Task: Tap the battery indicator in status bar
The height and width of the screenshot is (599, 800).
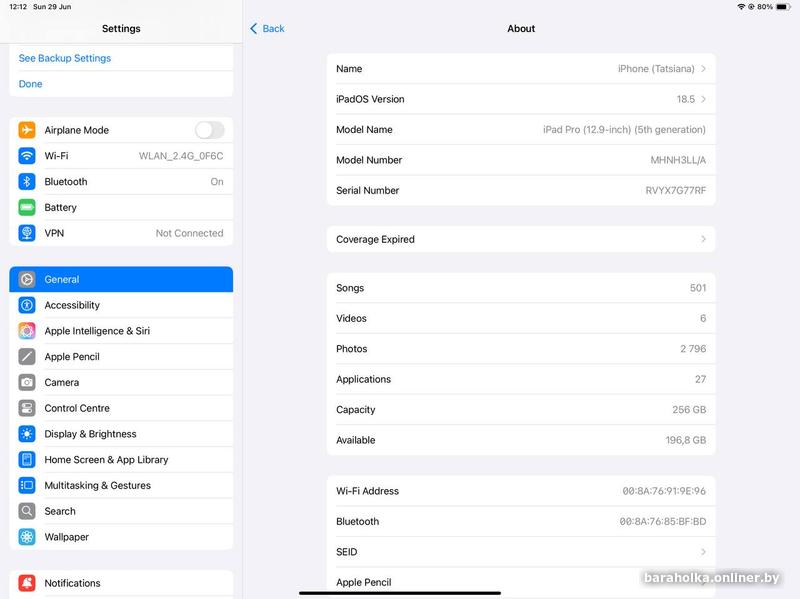Action: (x=784, y=7)
